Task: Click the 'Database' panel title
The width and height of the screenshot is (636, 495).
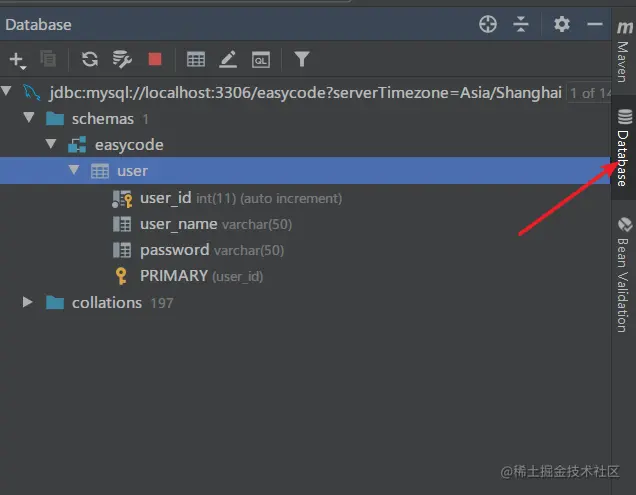Action: 39,25
